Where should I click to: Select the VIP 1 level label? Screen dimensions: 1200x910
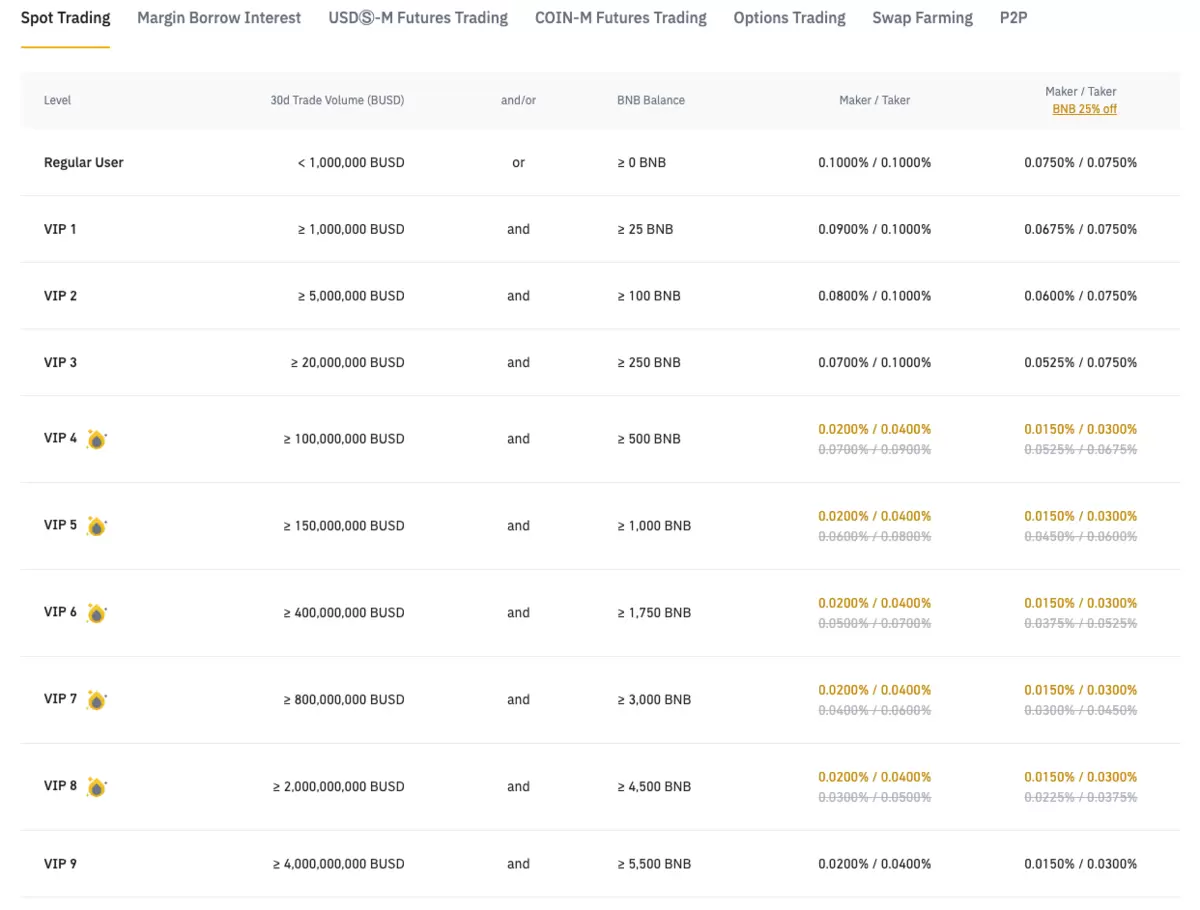[x=60, y=229]
